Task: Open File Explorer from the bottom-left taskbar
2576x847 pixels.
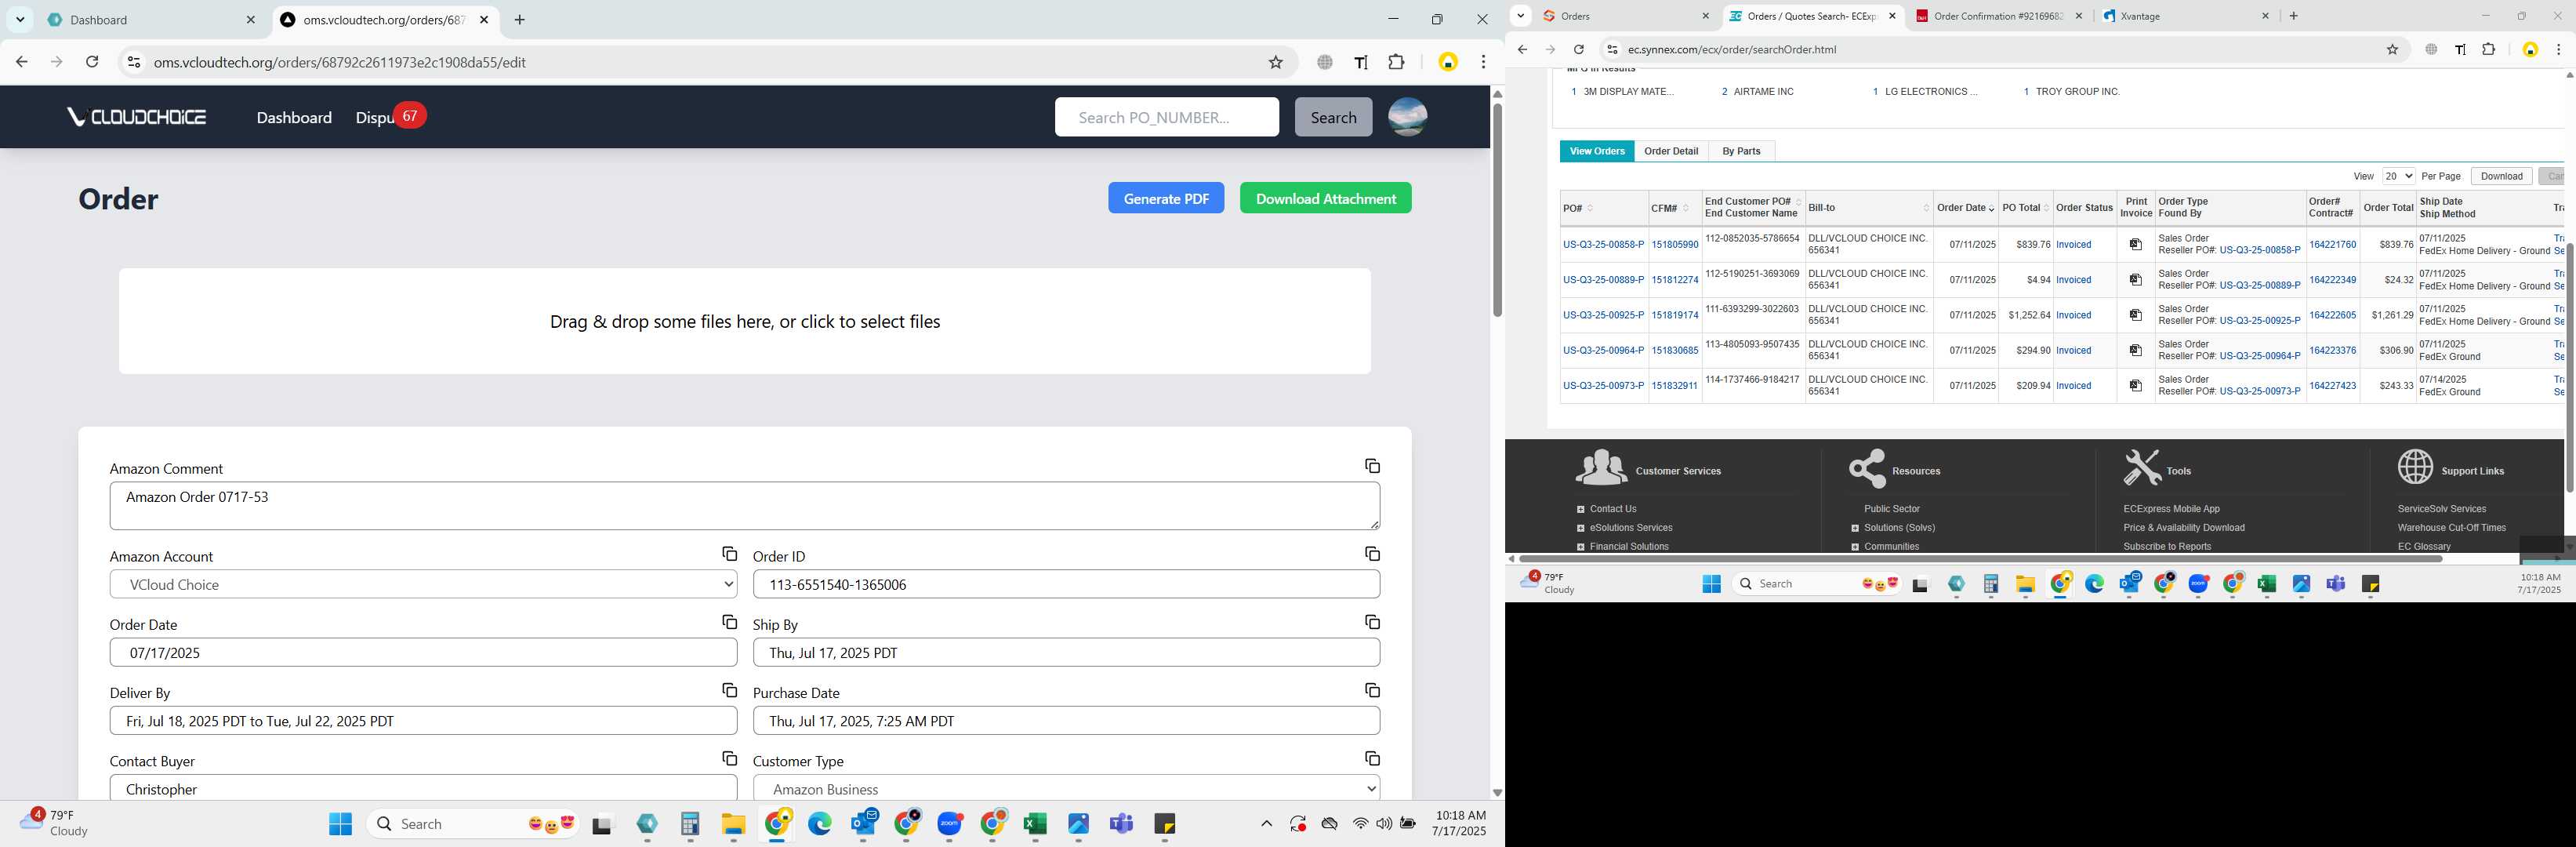Action: [733, 823]
